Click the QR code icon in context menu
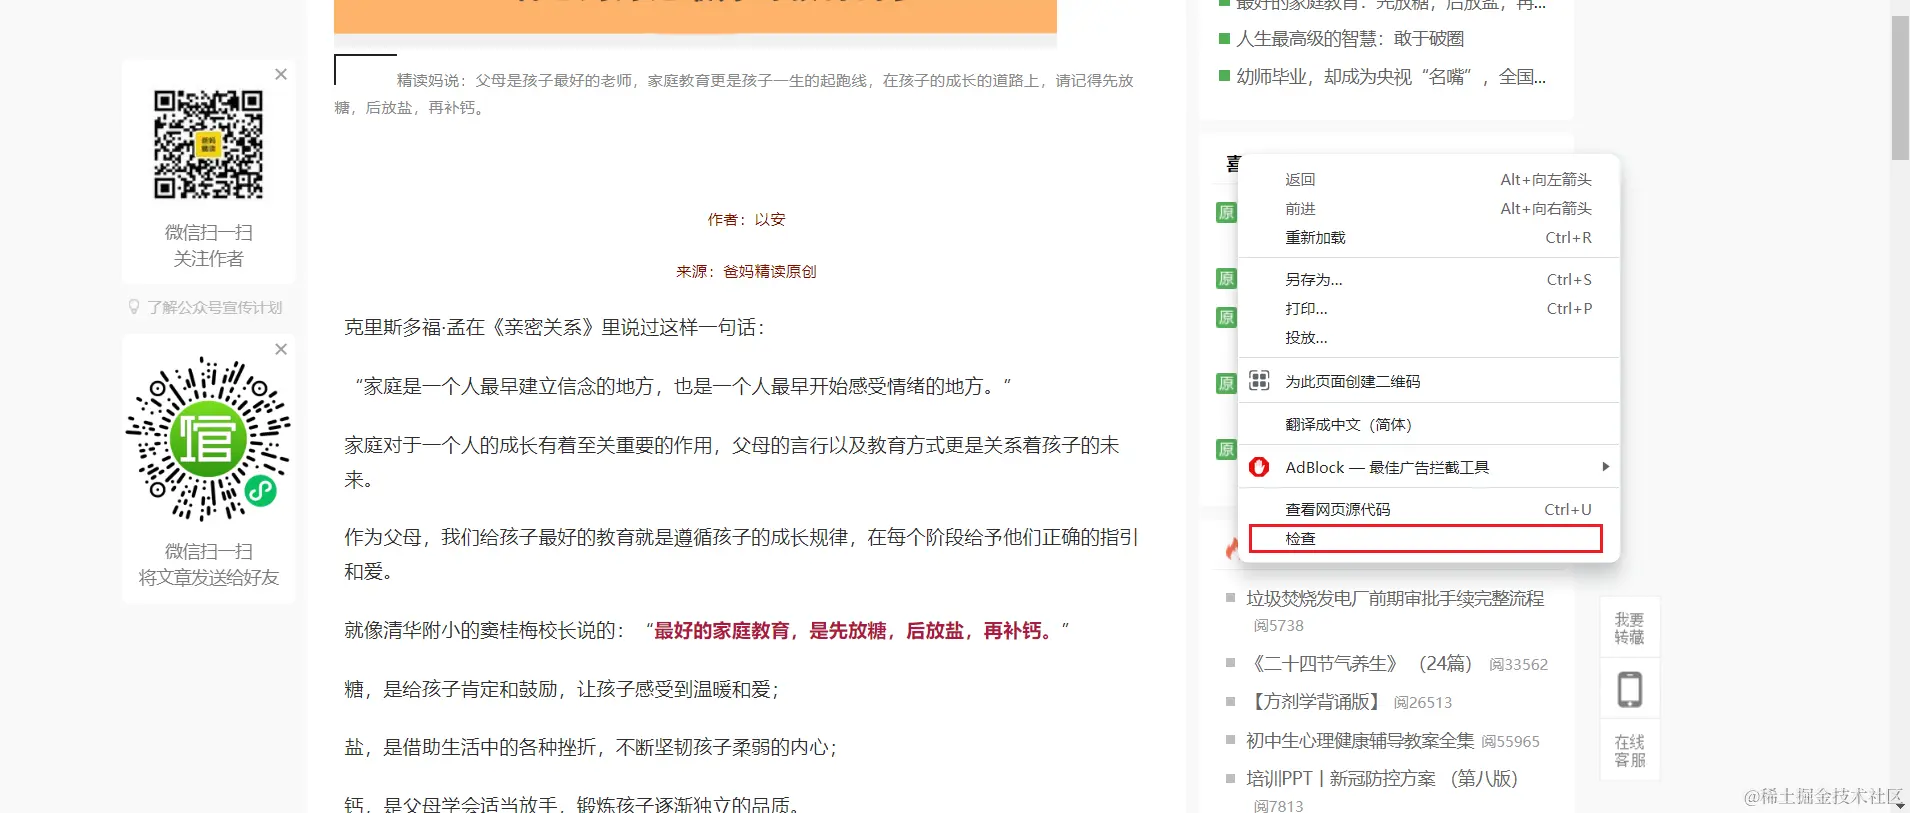Viewport: 1910px width, 813px height. 1259,381
